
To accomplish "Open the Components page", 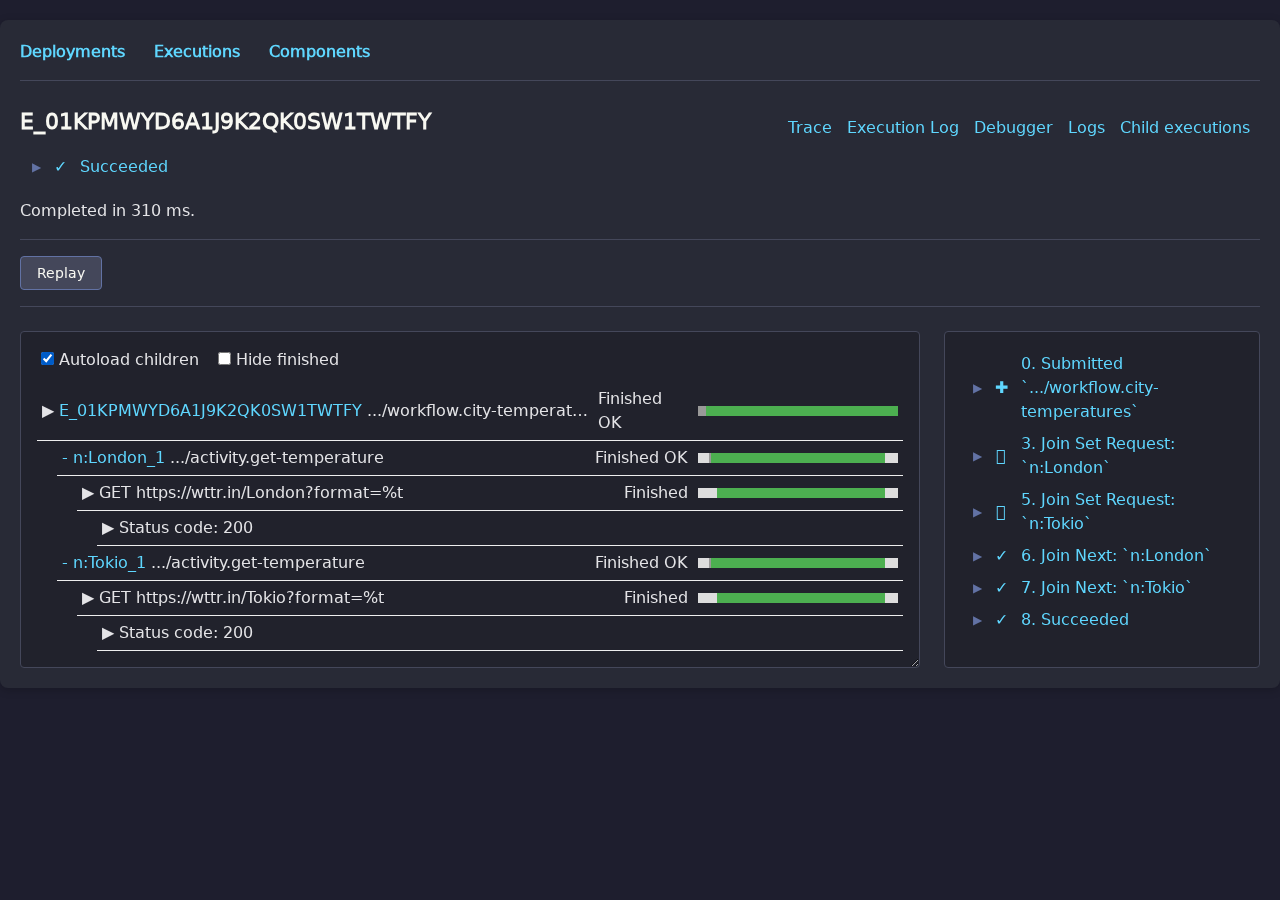I will pyautogui.click(x=319, y=51).
